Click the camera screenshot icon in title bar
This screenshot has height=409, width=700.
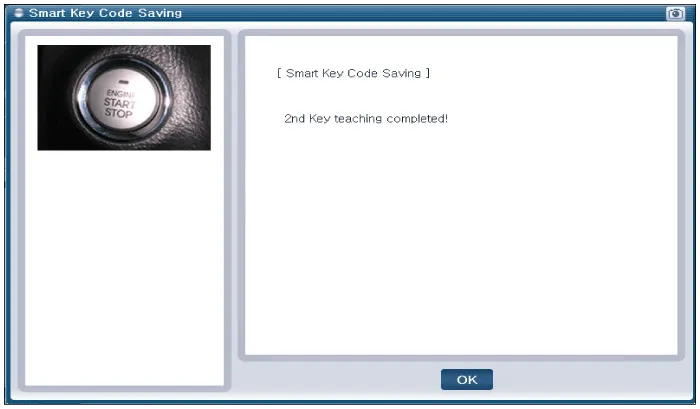(x=675, y=13)
